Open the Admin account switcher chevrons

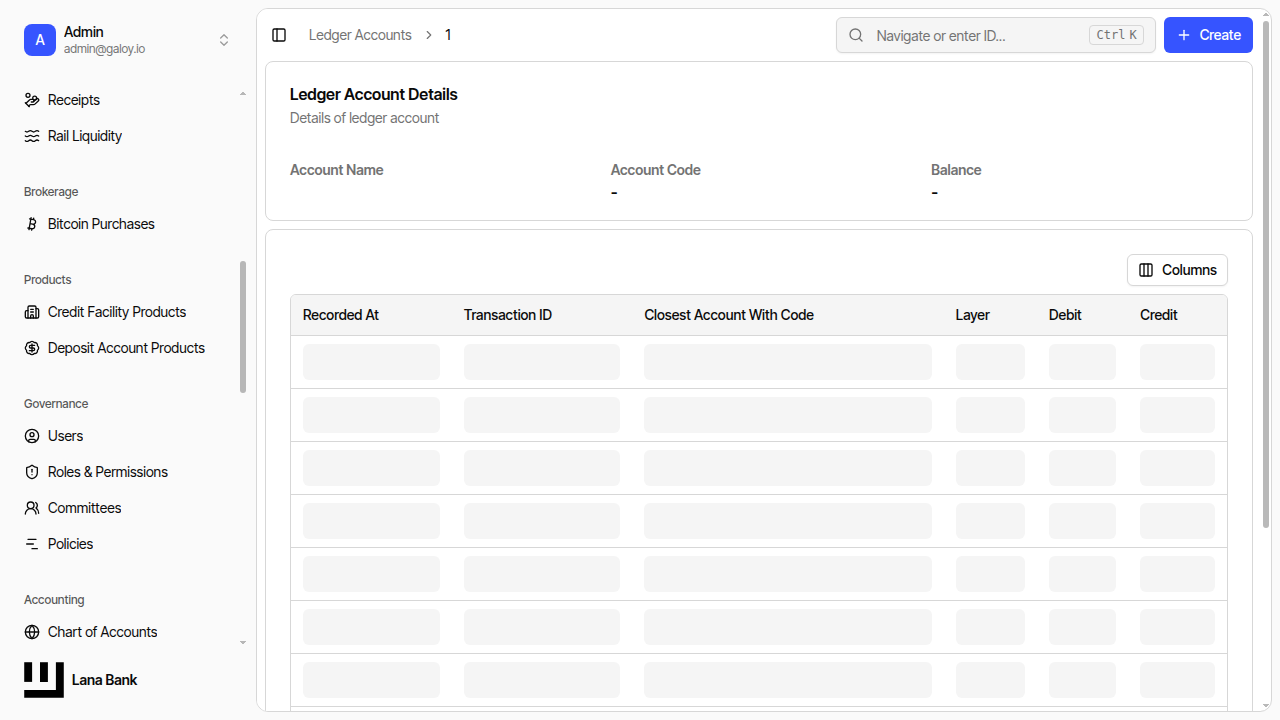pos(224,40)
